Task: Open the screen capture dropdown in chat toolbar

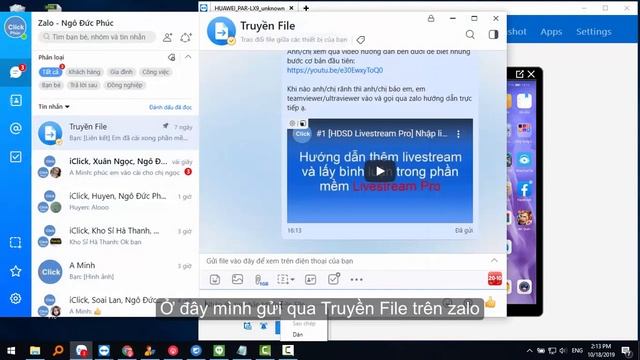Action: coord(286,279)
